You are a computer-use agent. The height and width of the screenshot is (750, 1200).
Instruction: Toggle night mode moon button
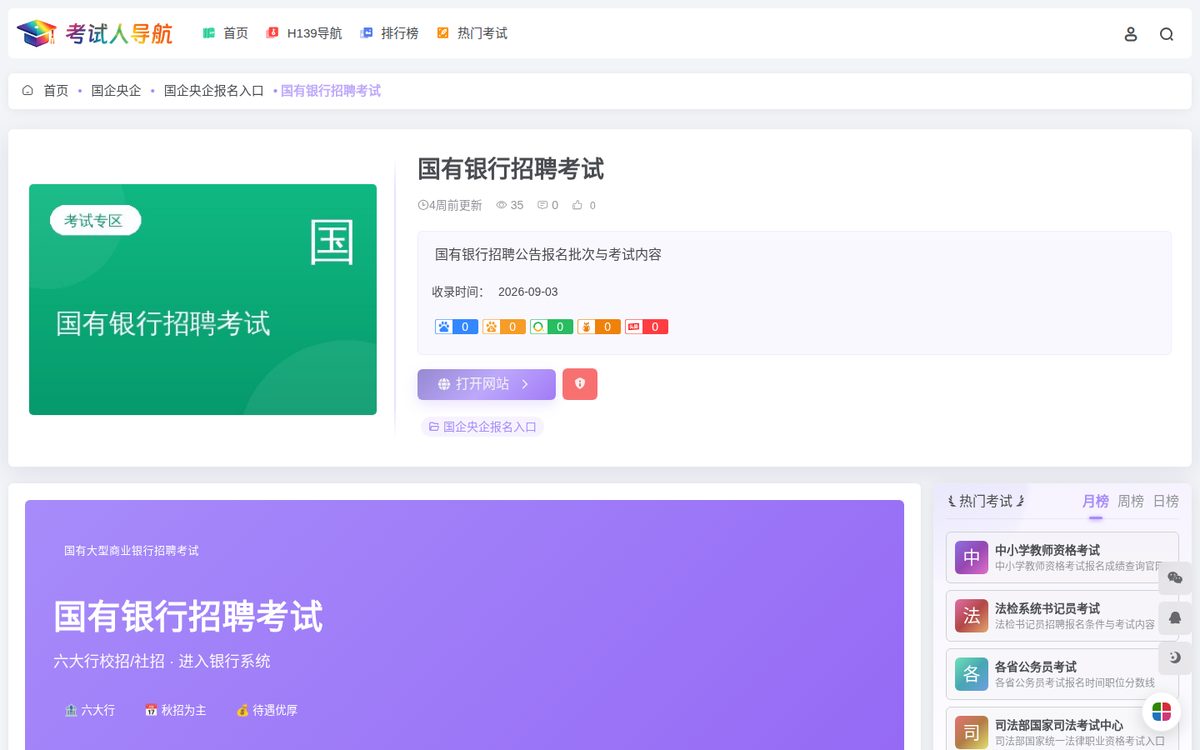click(x=1175, y=658)
